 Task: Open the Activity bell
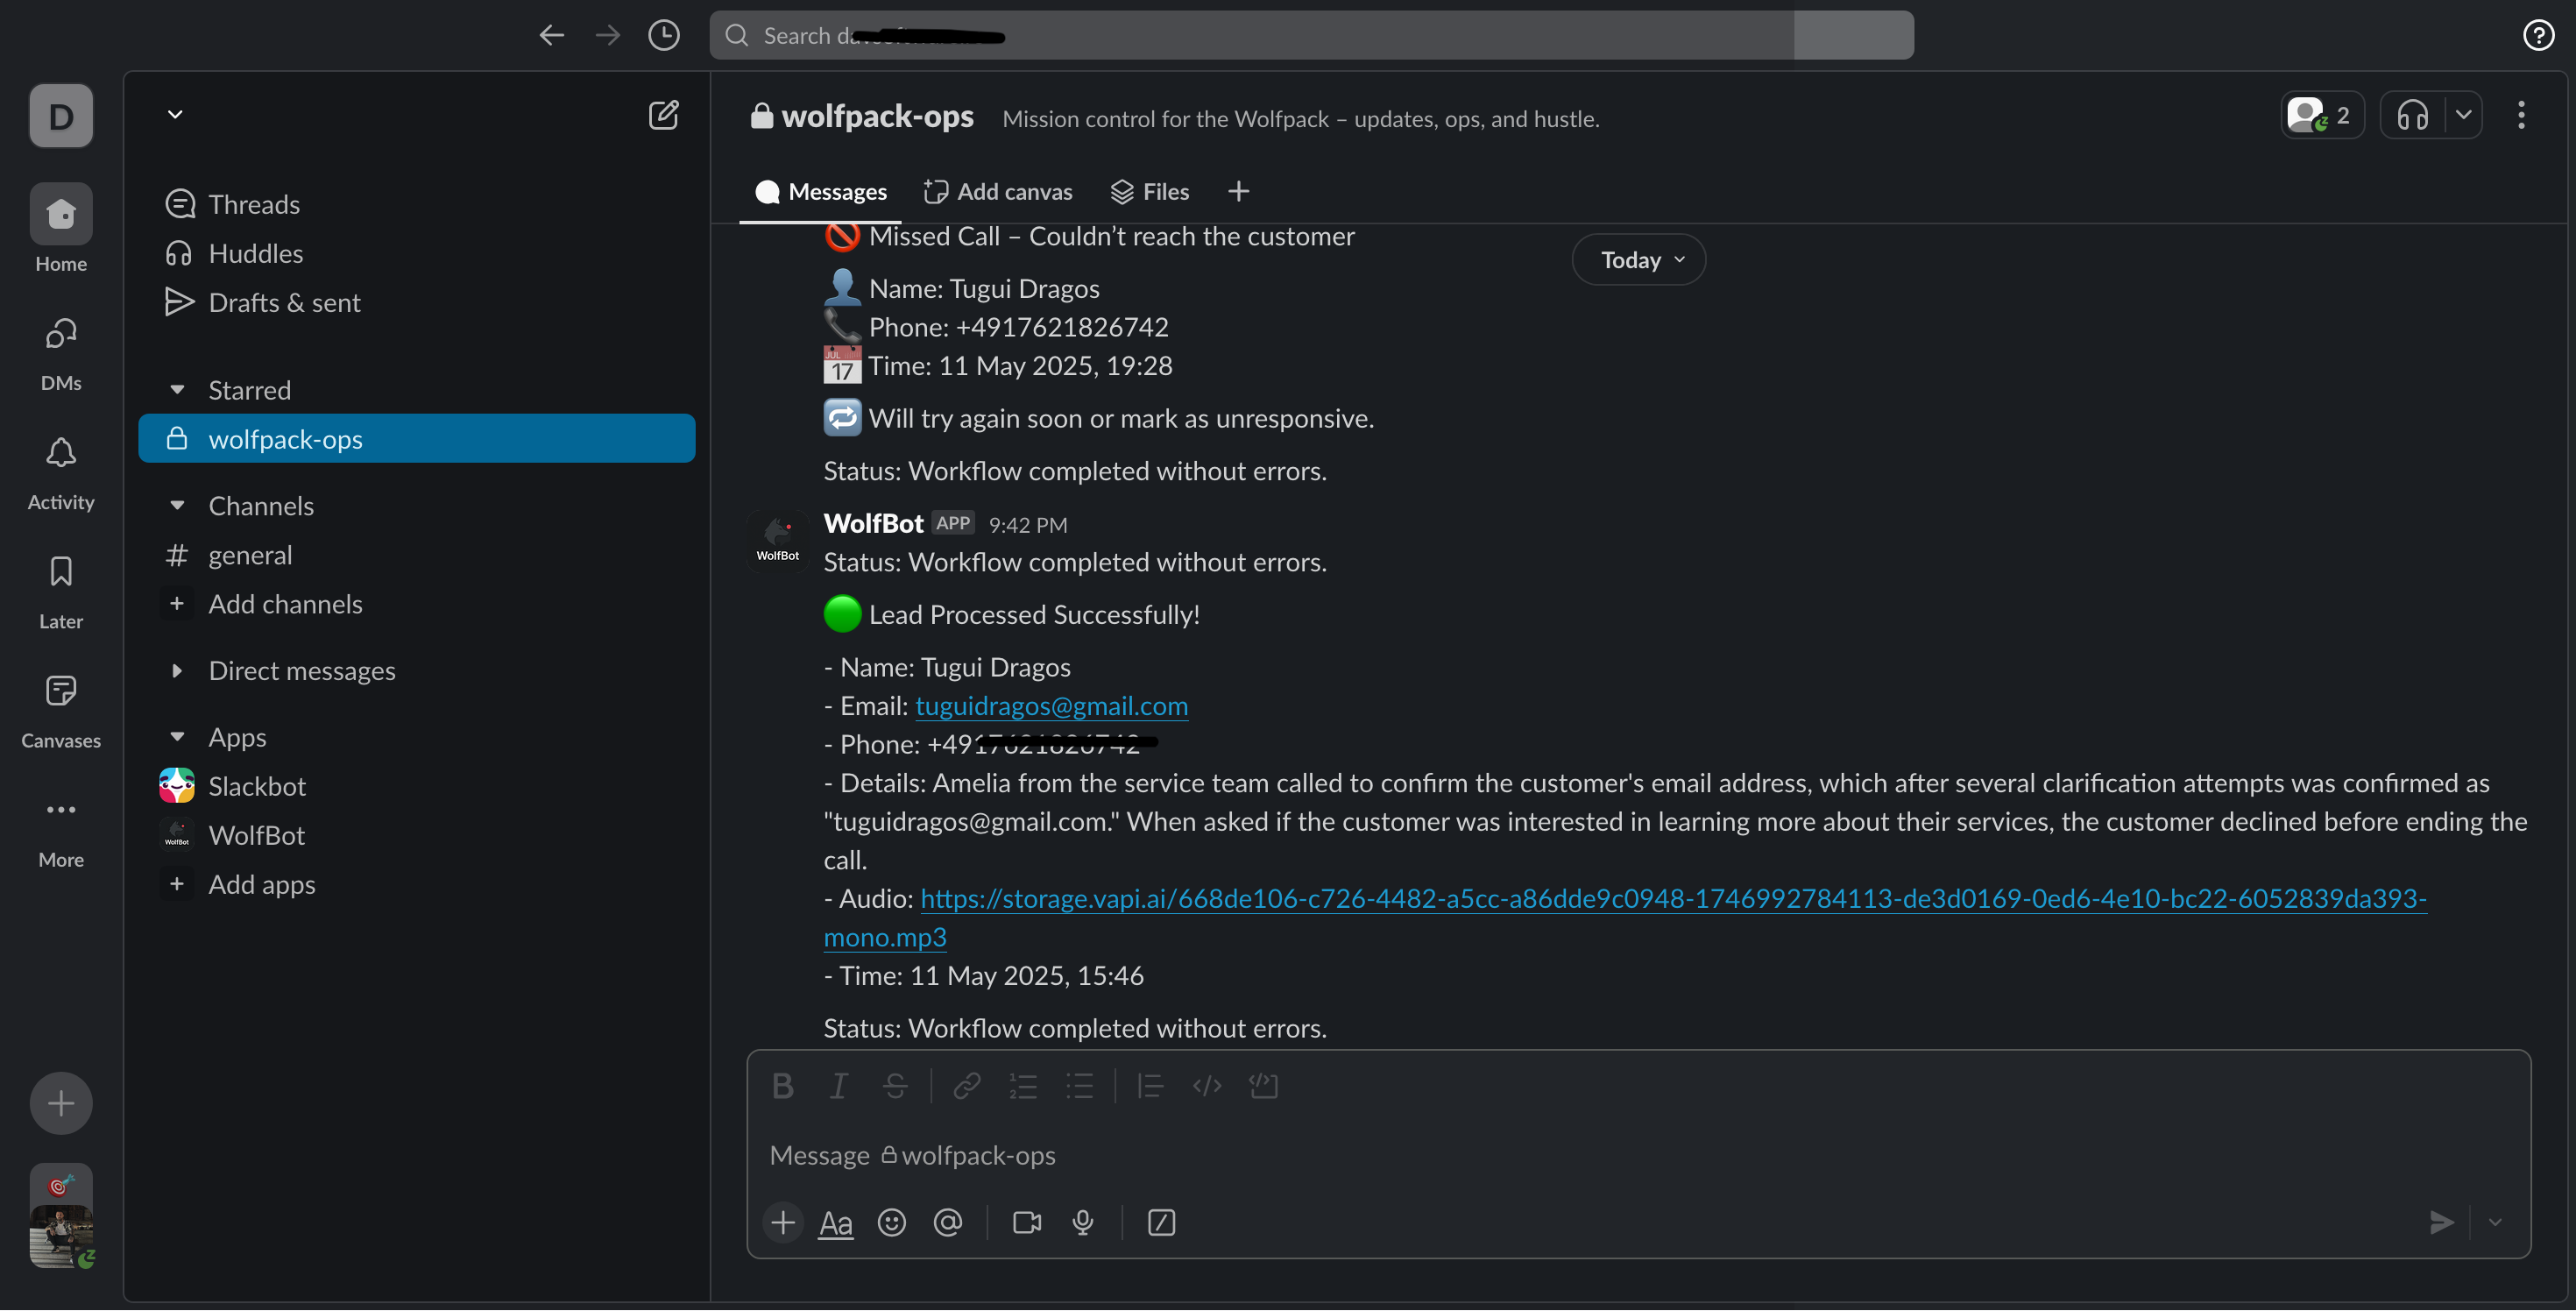[61, 473]
